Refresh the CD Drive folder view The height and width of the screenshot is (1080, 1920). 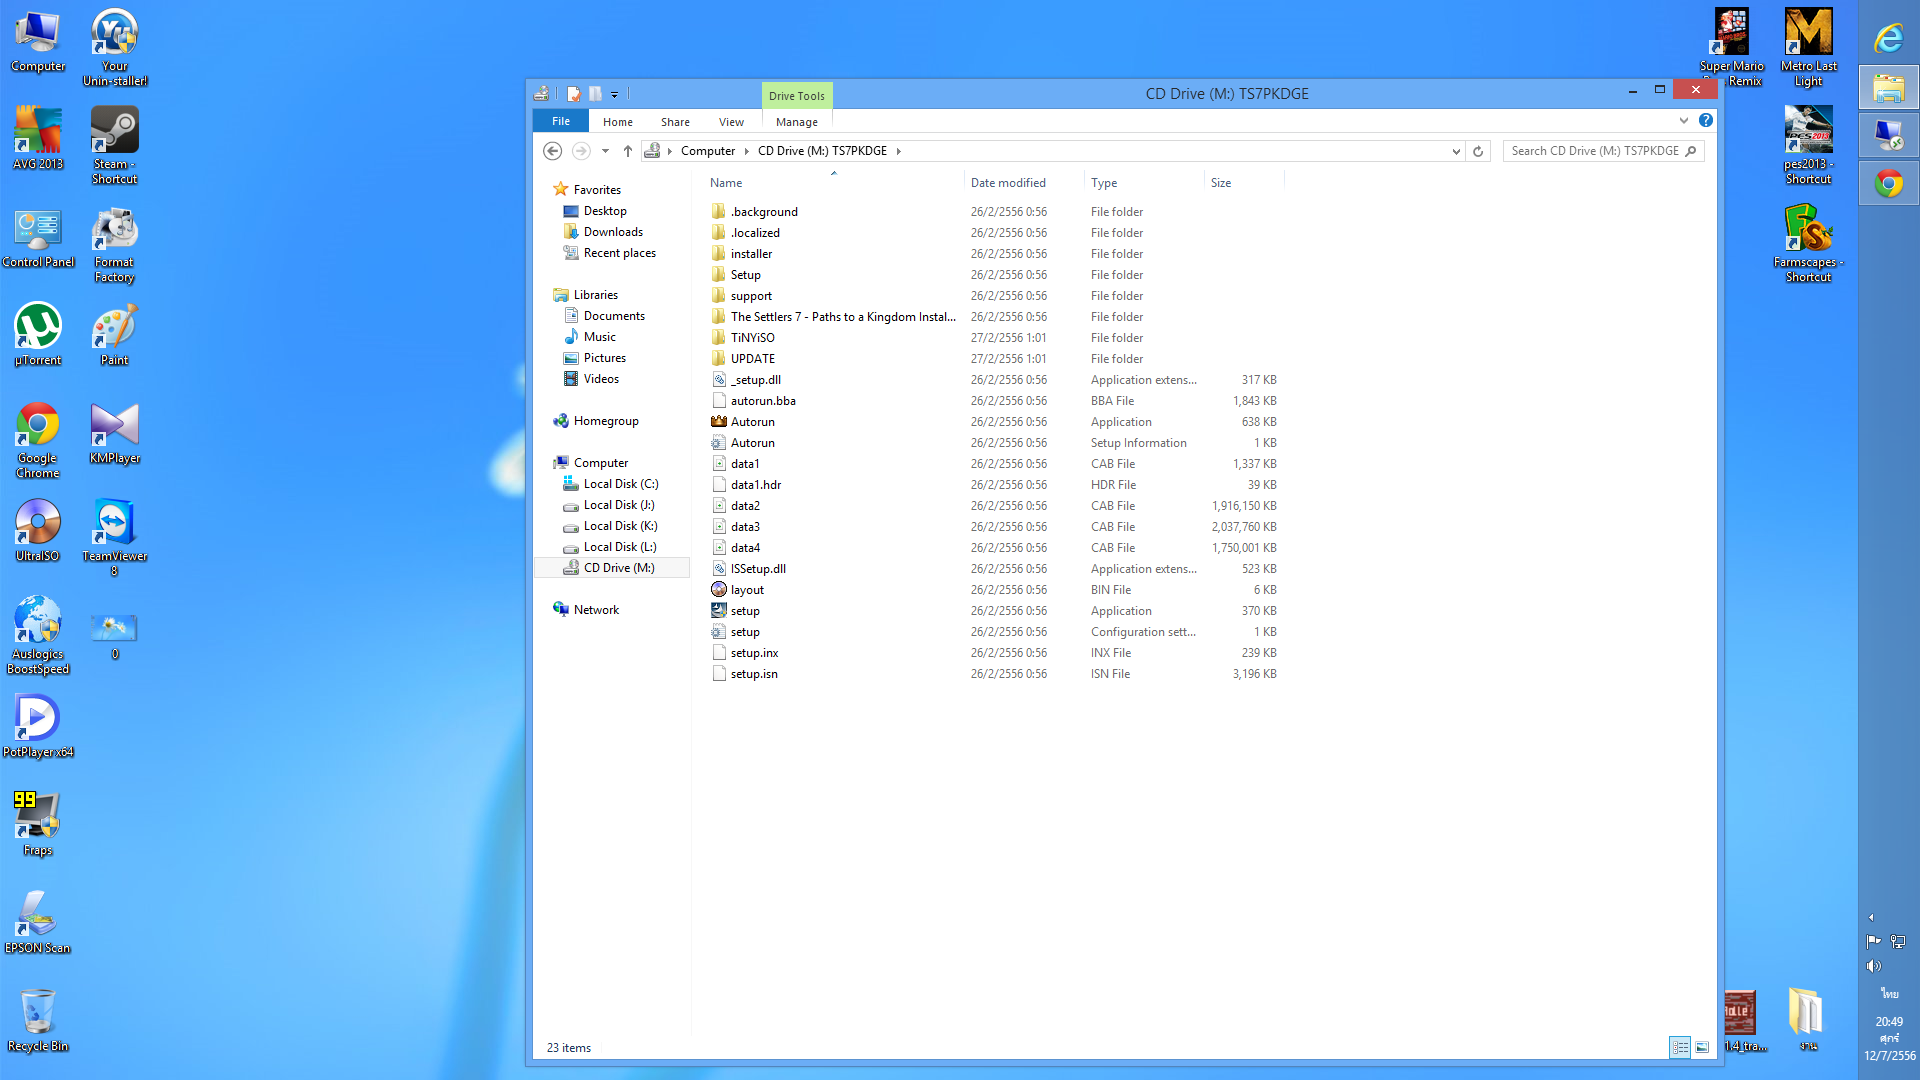point(1478,151)
